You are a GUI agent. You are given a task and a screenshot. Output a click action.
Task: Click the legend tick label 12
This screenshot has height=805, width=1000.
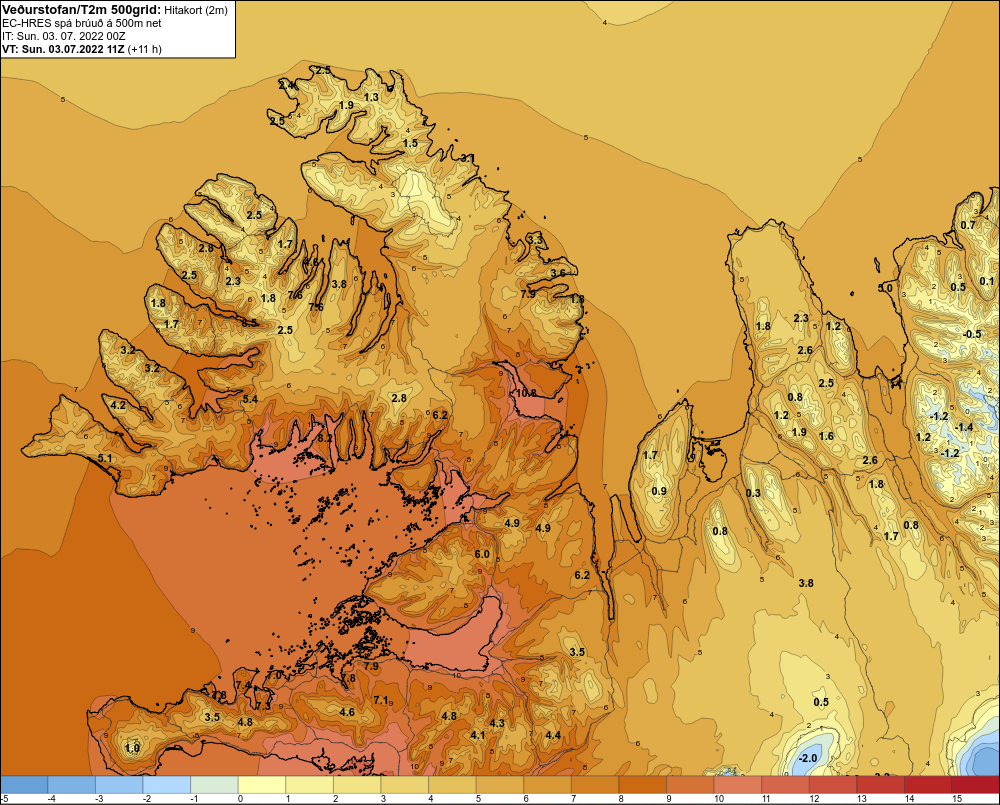[x=814, y=799]
